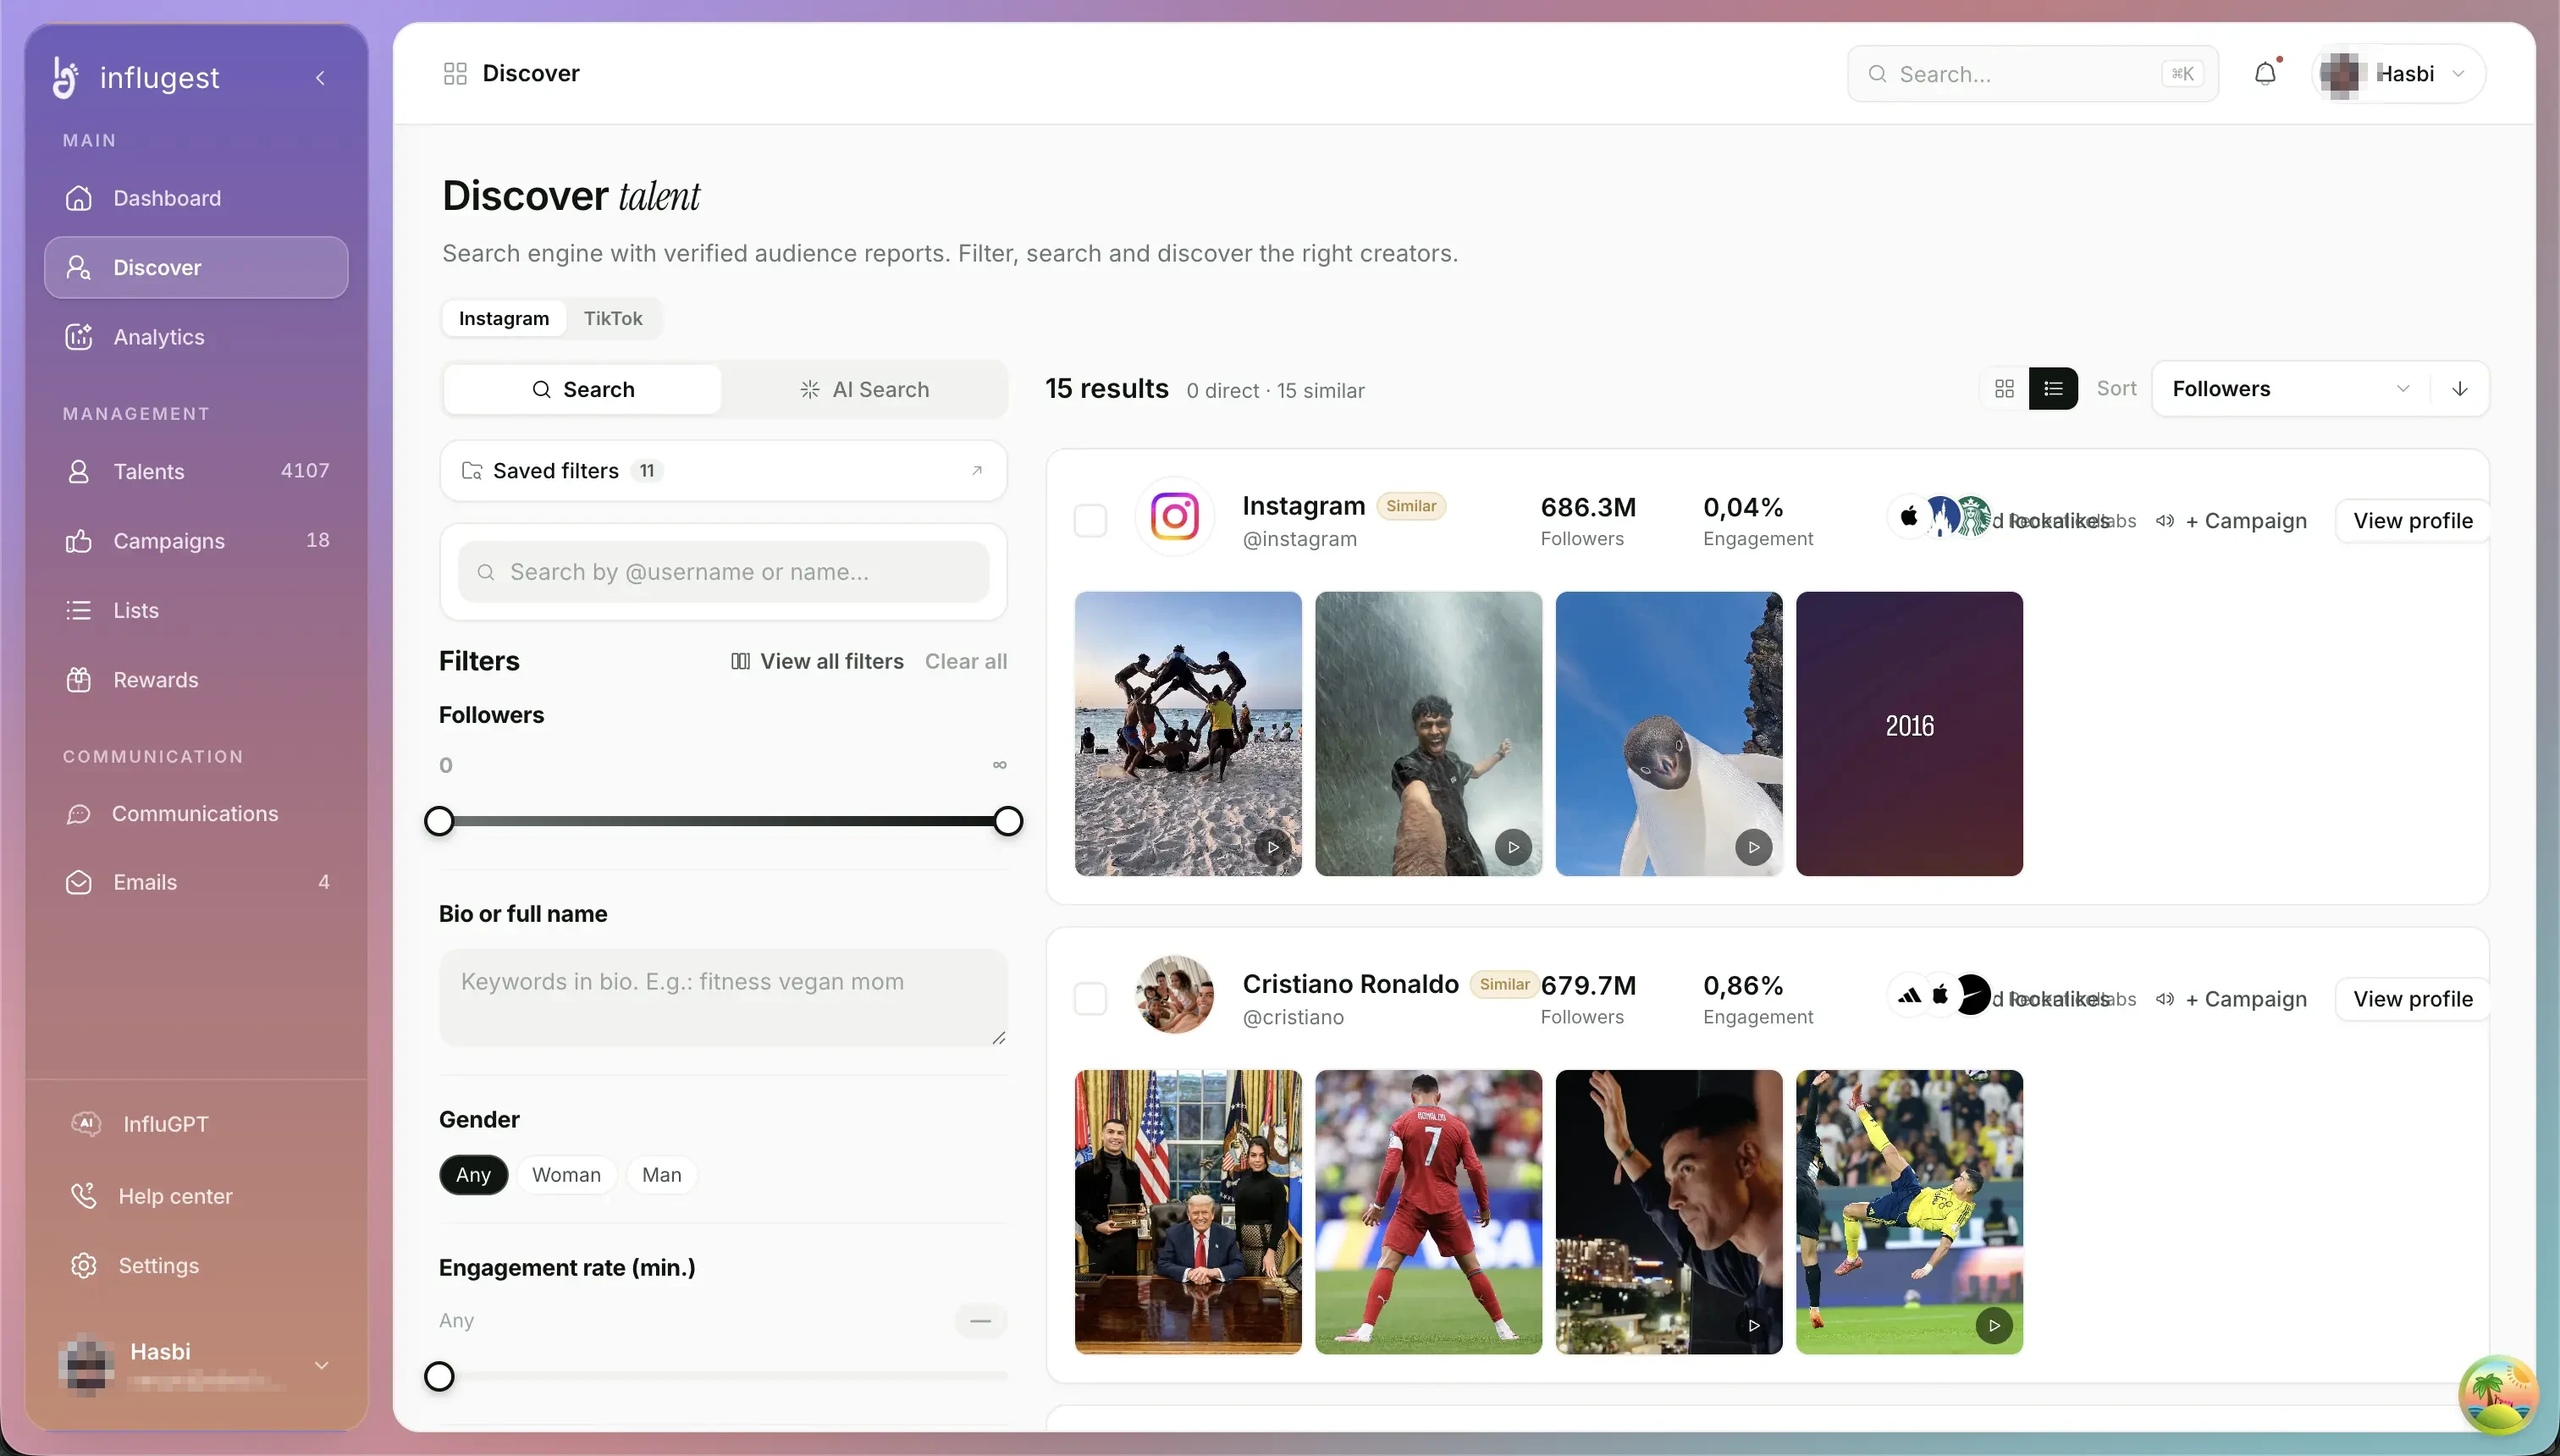The width and height of the screenshot is (2560, 1456).
Task: Expand Hasbi account menu in top bar
Action: [x=2397, y=73]
